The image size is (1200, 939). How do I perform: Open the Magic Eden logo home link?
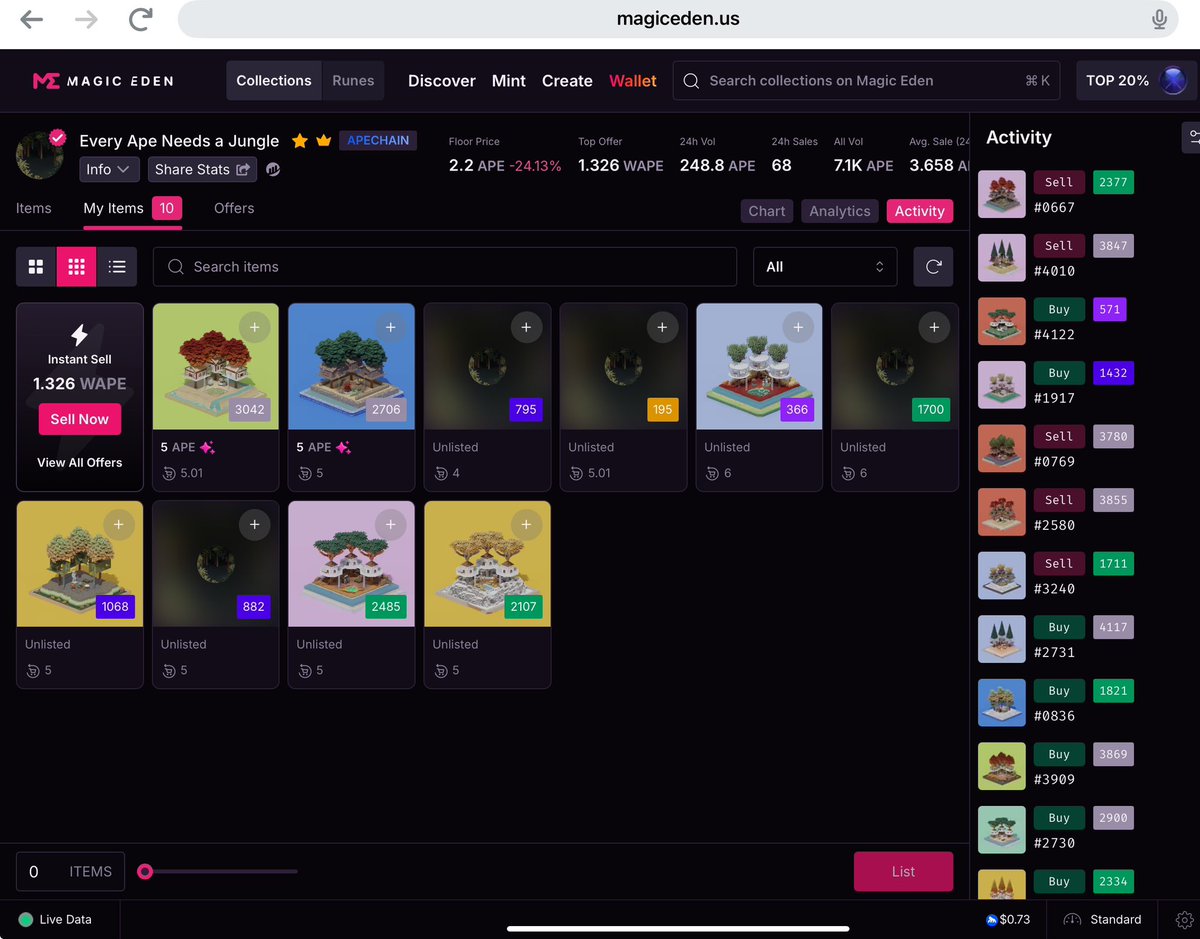coord(103,81)
